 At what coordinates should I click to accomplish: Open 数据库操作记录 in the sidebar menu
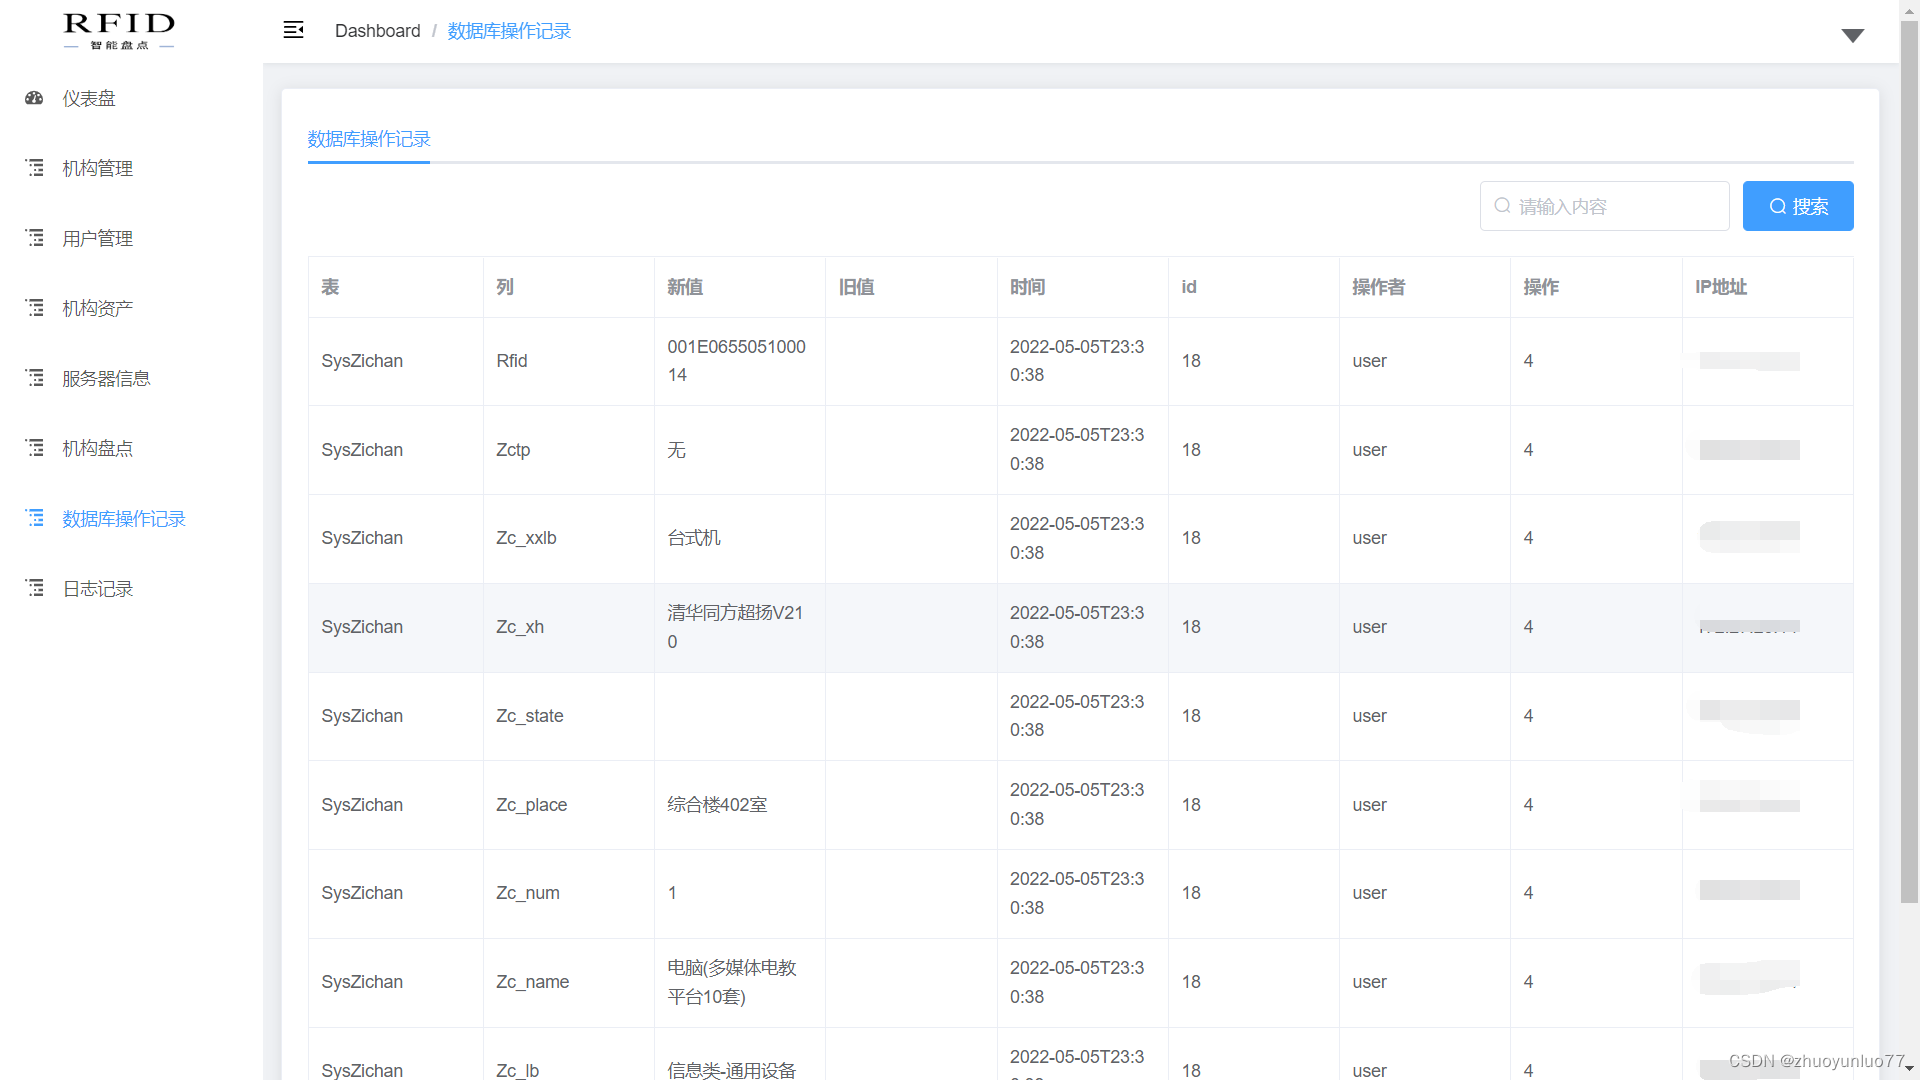coord(124,518)
